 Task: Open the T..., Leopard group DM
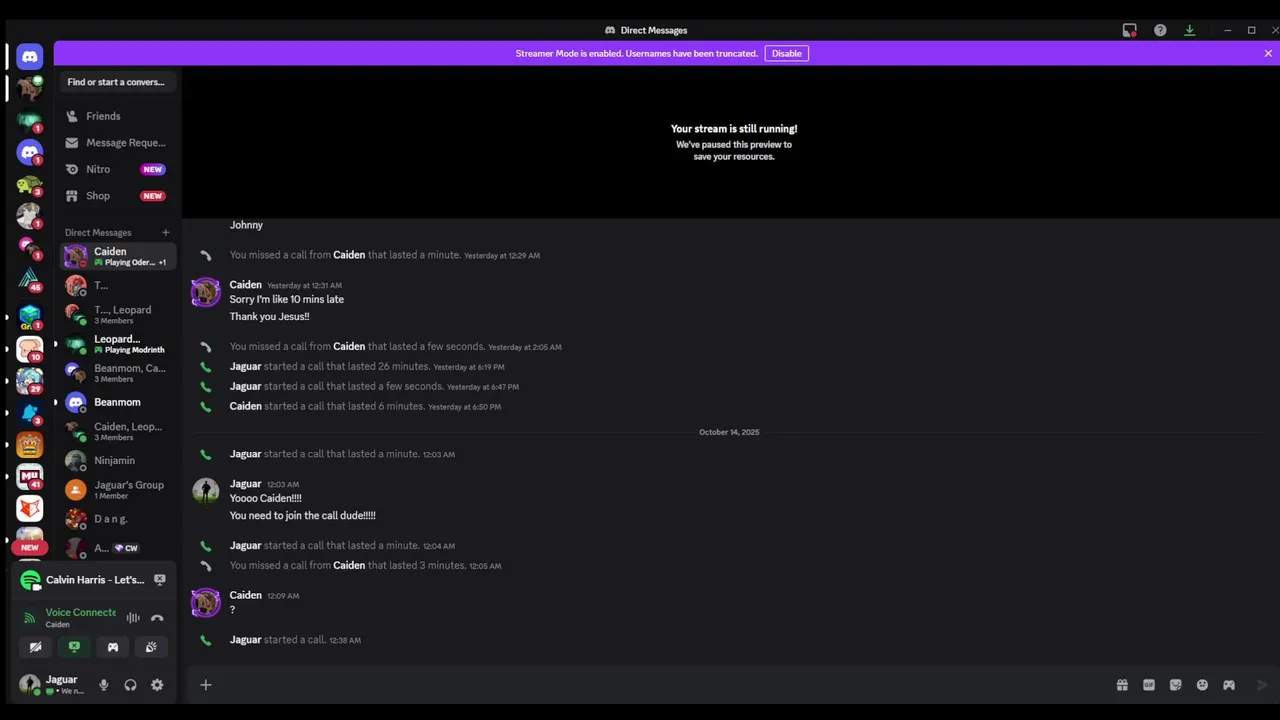pyautogui.click(x=118, y=314)
